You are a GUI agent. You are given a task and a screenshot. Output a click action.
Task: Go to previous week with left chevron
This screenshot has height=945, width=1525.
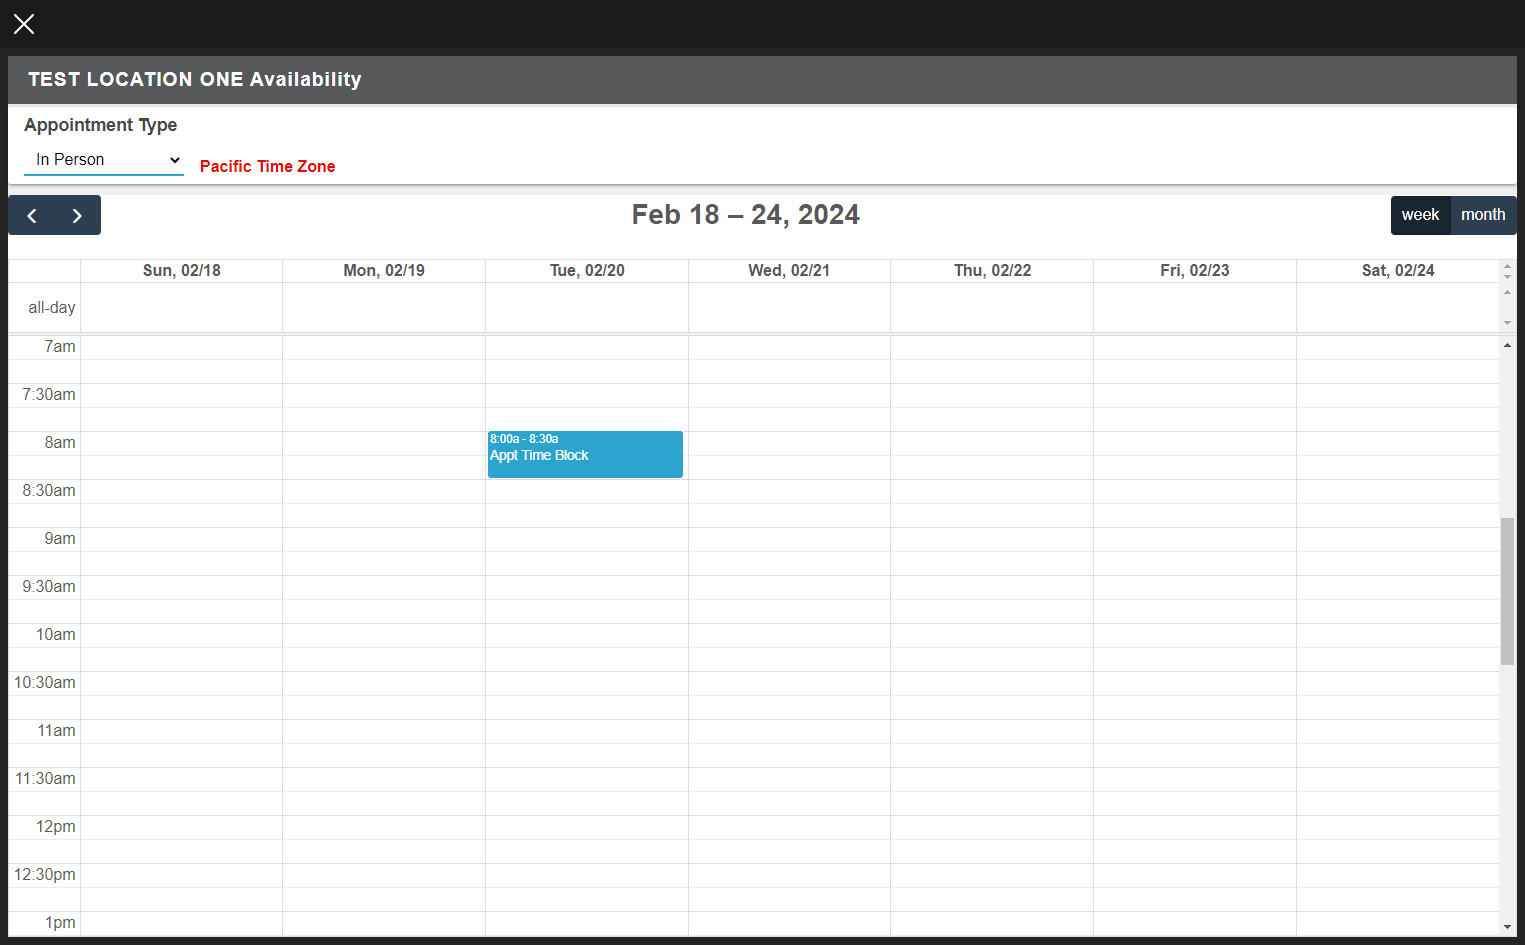click(x=32, y=216)
